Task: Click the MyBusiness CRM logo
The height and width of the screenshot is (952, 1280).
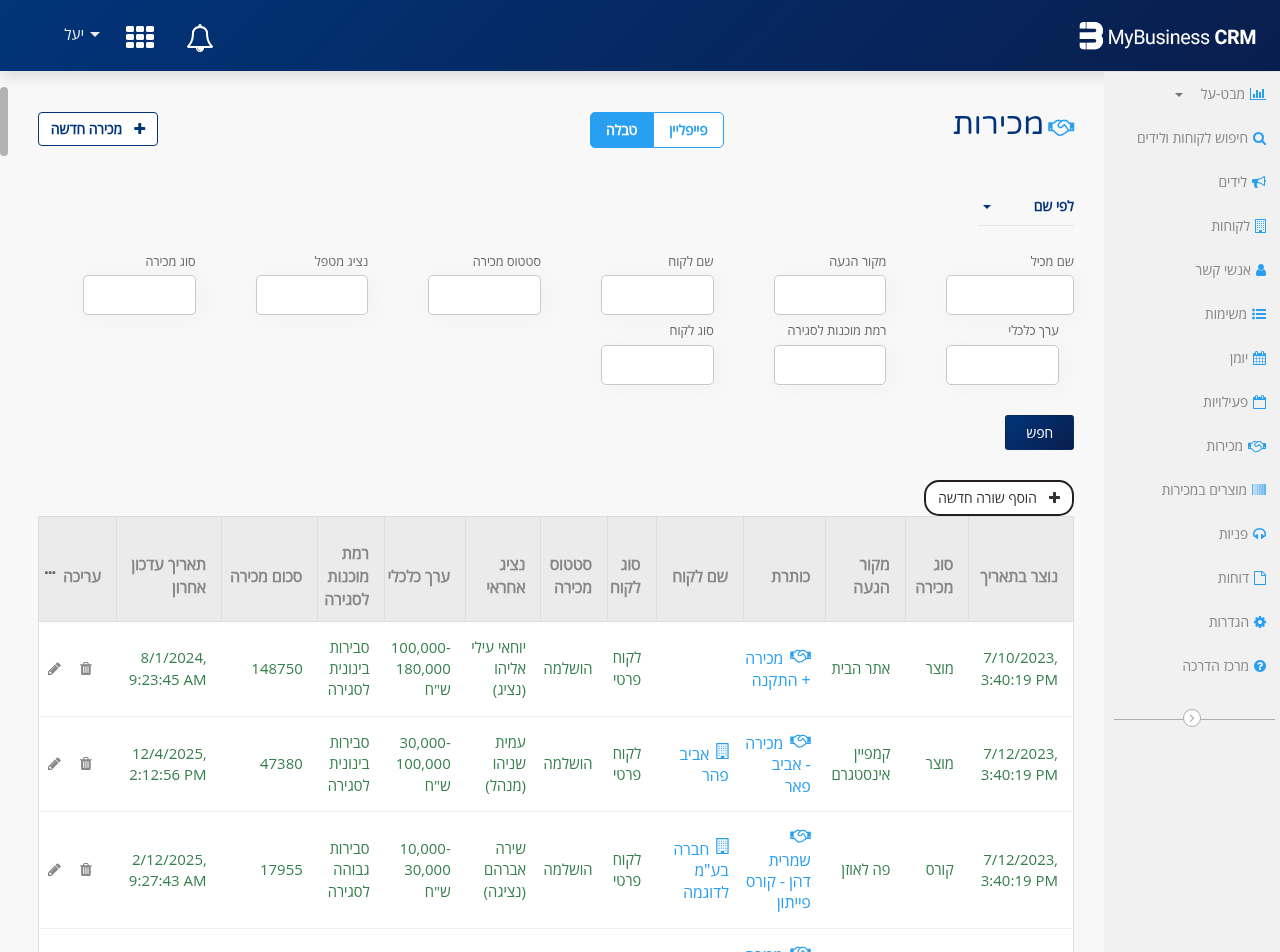Action: pyautogui.click(x=1167, y=37)
